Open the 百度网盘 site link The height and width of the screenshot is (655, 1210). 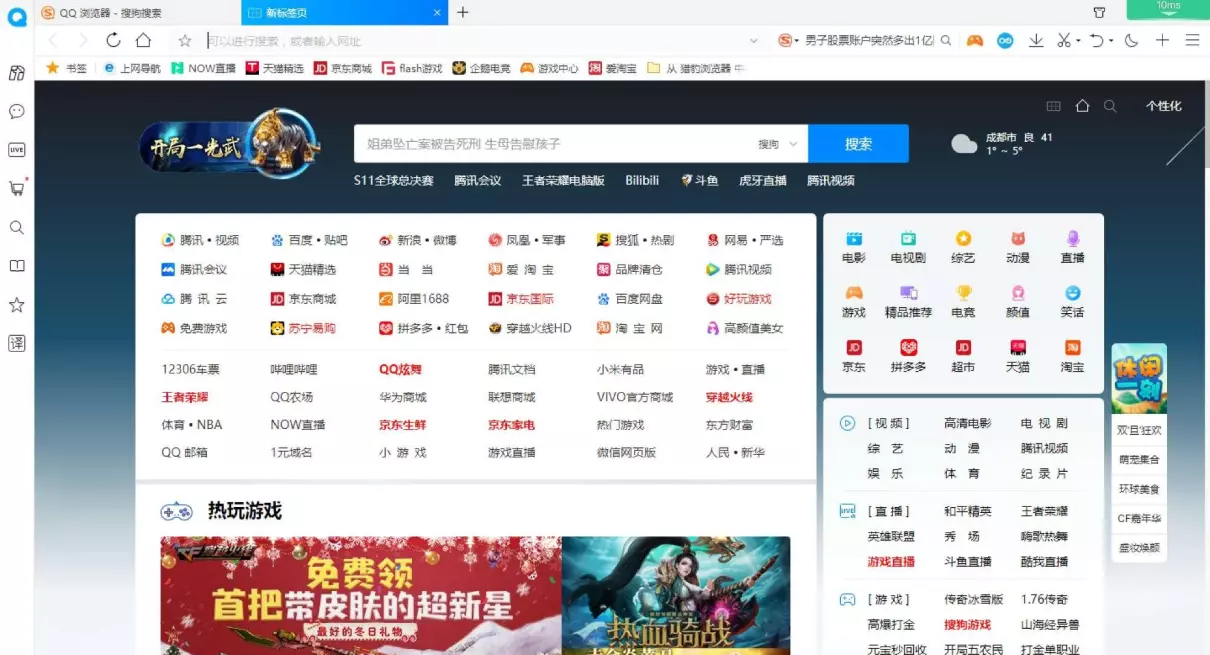coord(630,299)
